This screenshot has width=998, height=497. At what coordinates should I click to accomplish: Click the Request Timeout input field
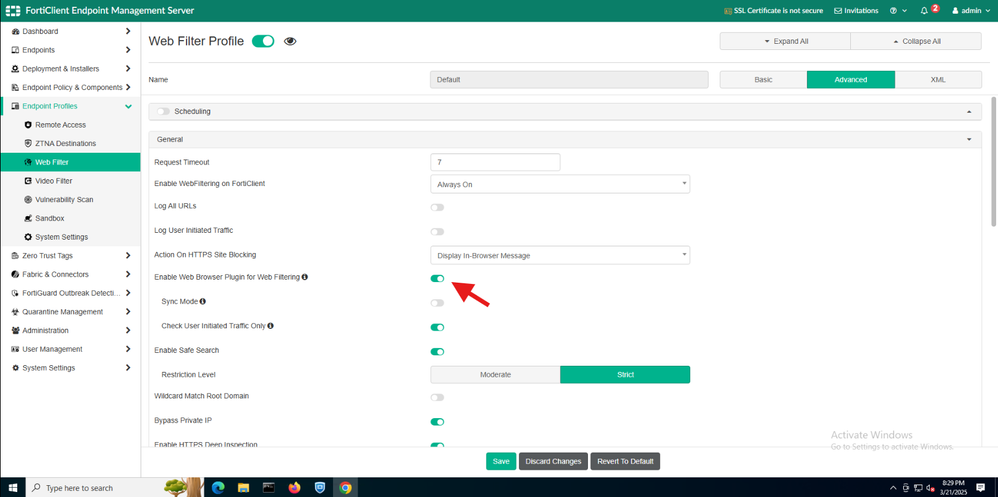click(x=495, y=162)
